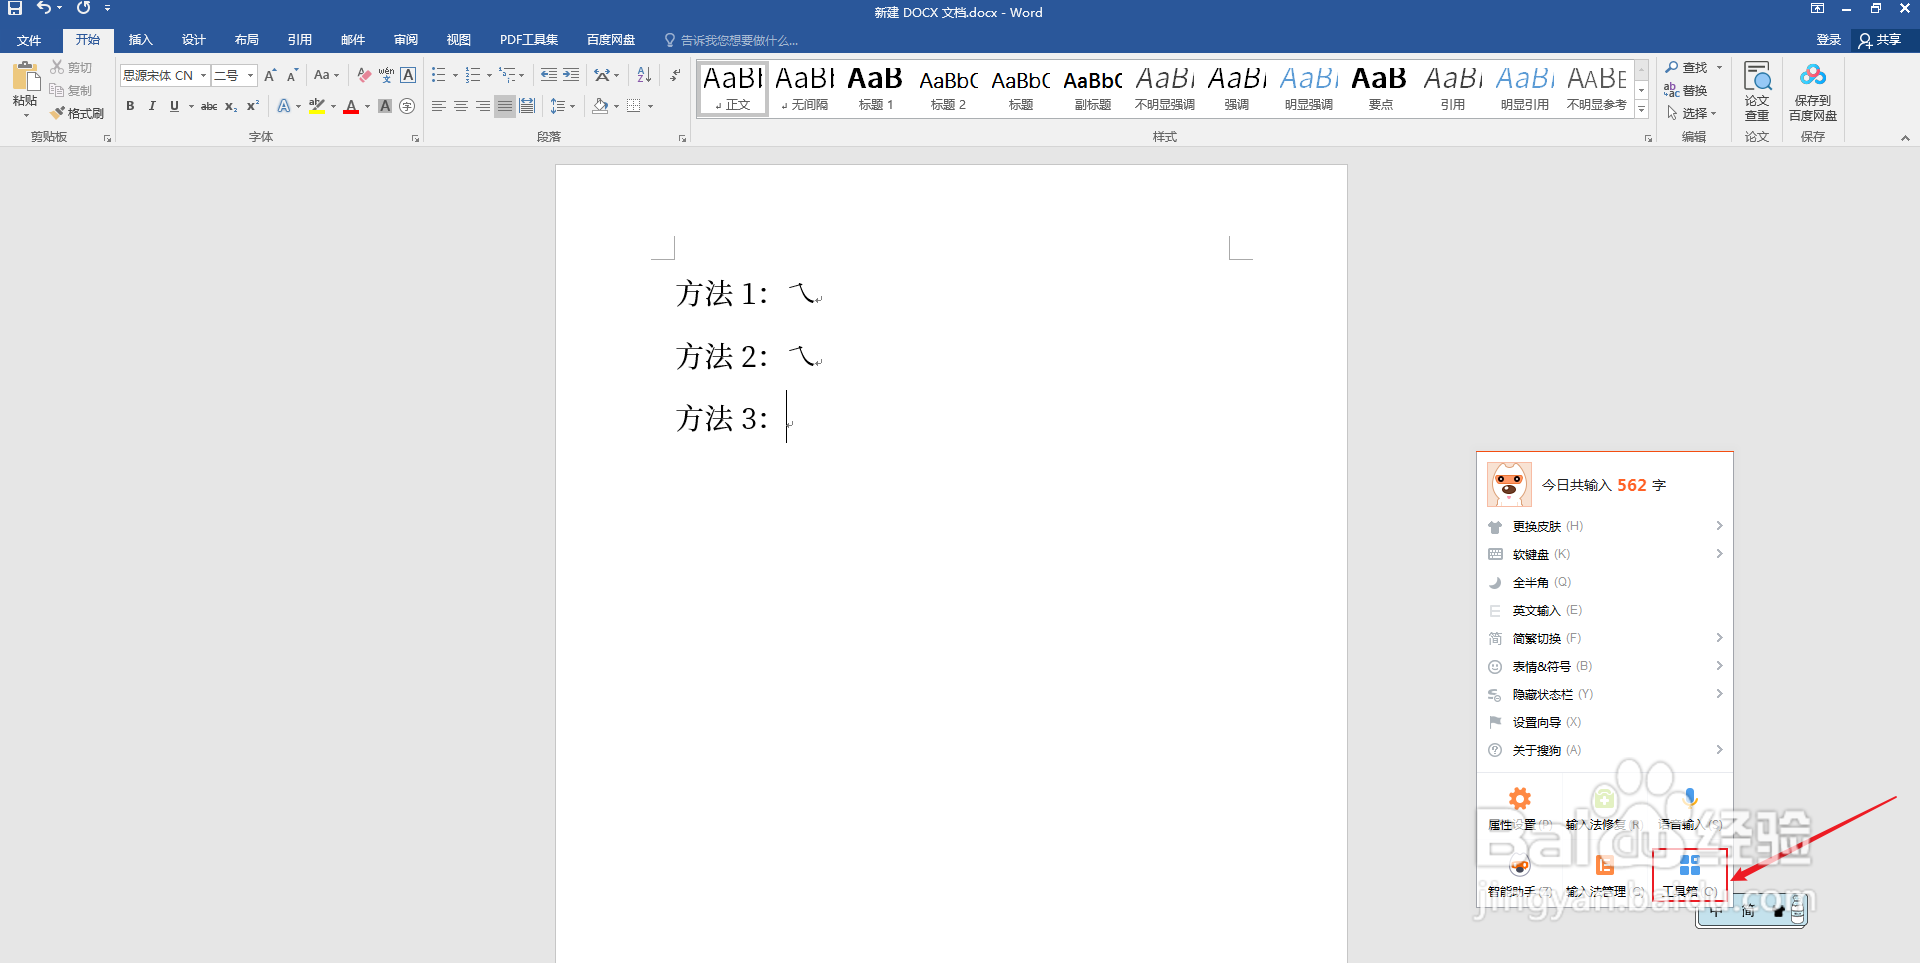
Task: Click the Login (登录) link
Action: [1828, 40]
